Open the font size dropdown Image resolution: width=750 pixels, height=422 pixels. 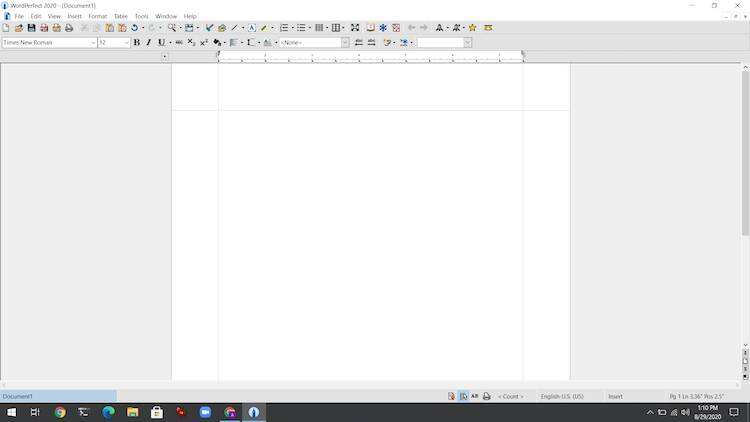click(x=126, y=43)
